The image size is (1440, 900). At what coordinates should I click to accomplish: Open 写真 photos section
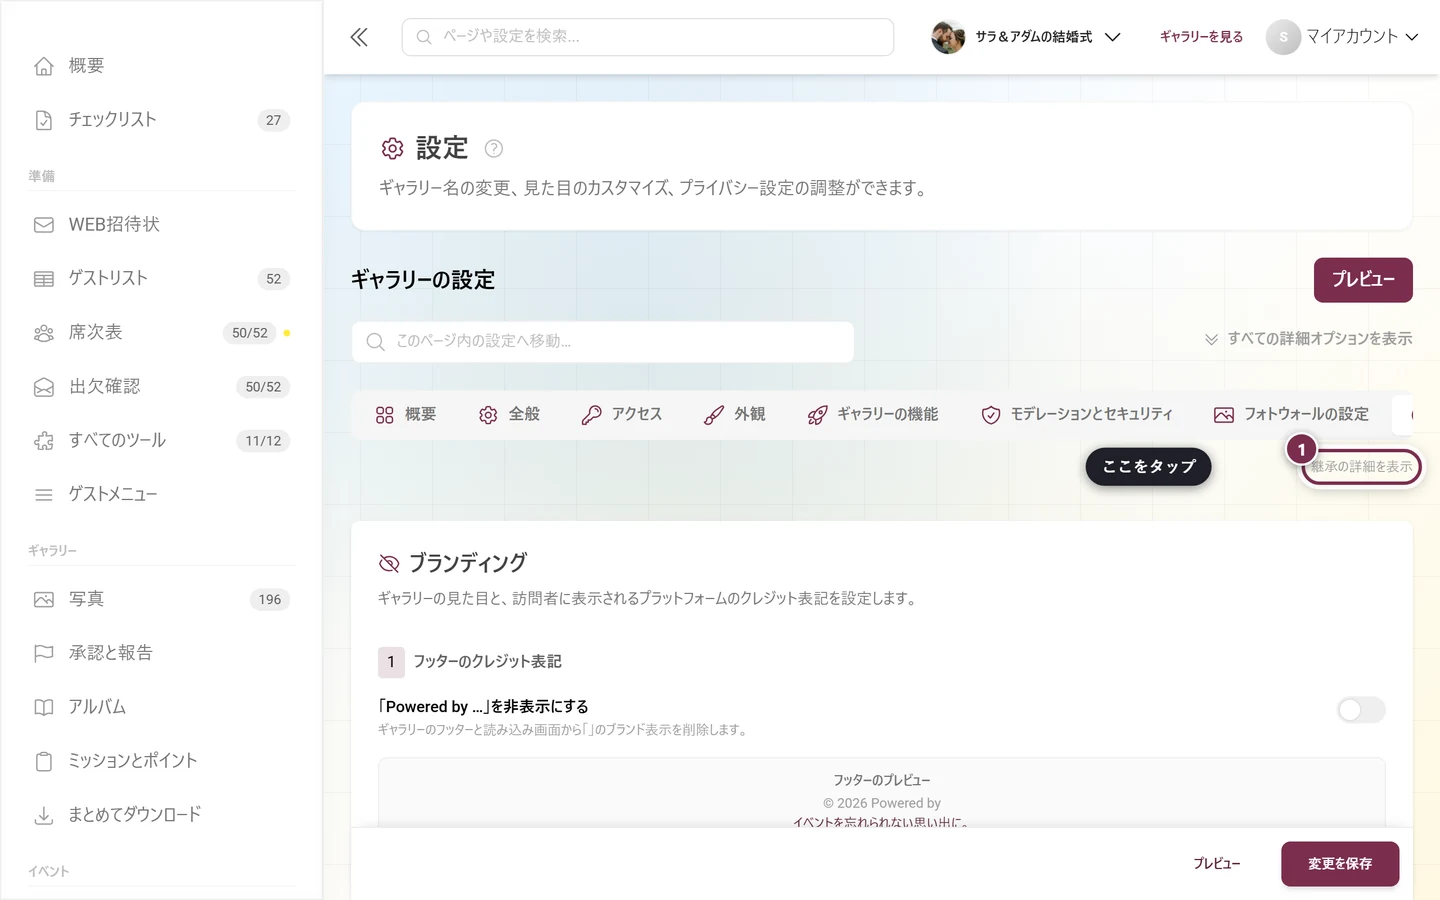click(x=161, y=600)
